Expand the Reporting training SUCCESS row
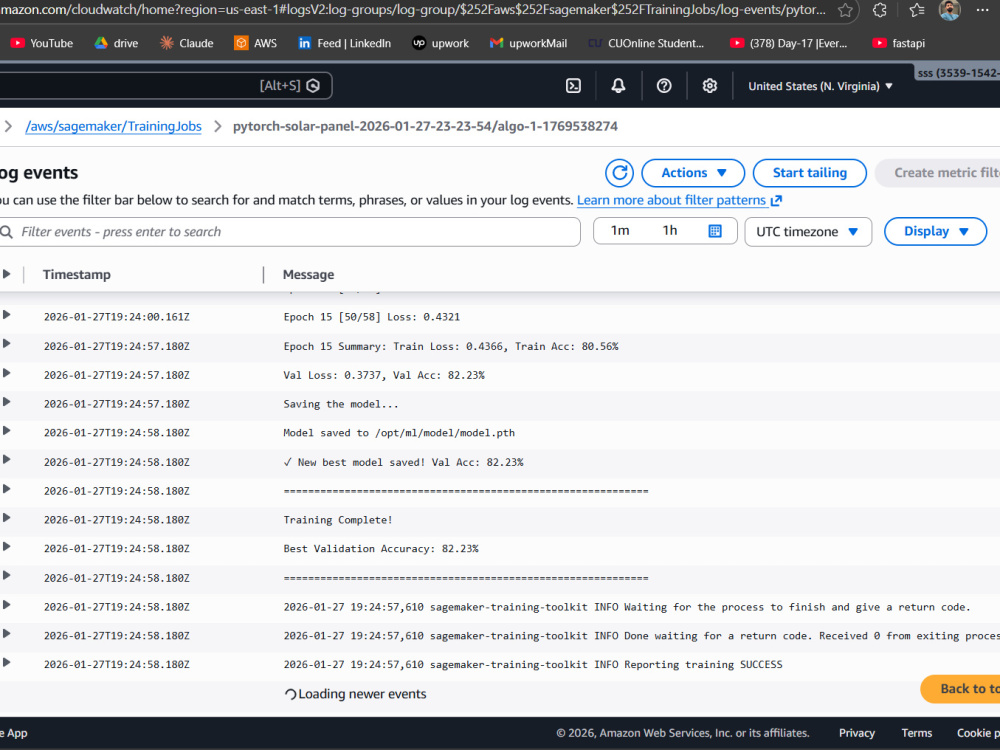This screenshot has height=750, width=1000. (6, 663)
